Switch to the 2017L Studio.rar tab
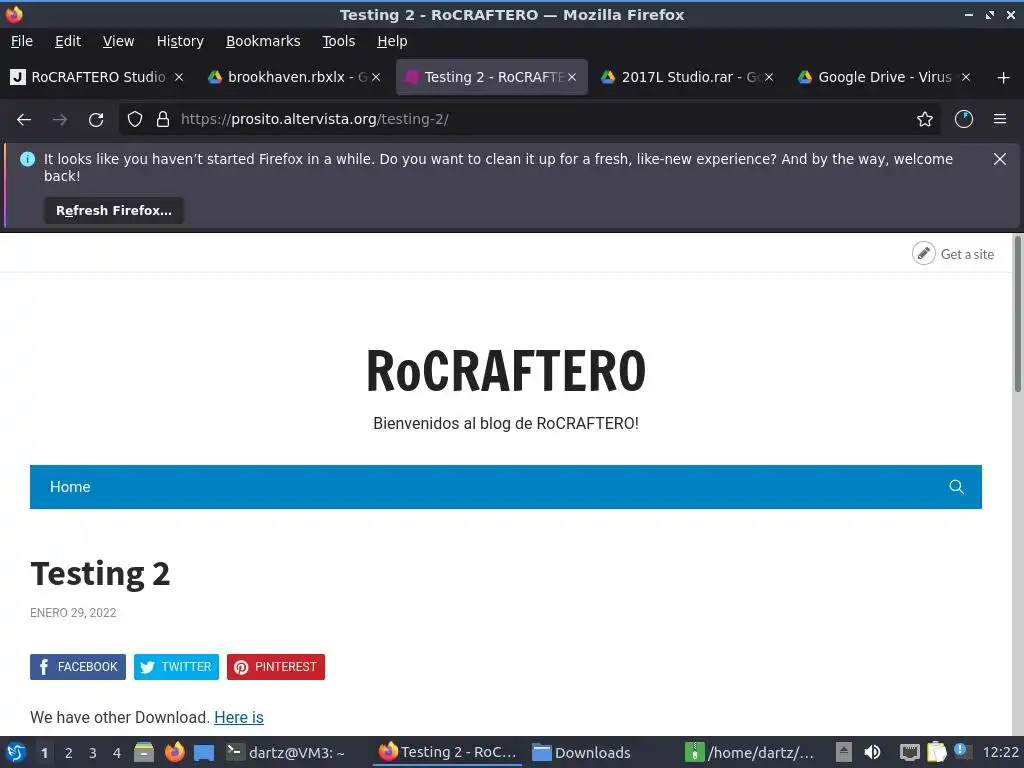 (687, 77)
